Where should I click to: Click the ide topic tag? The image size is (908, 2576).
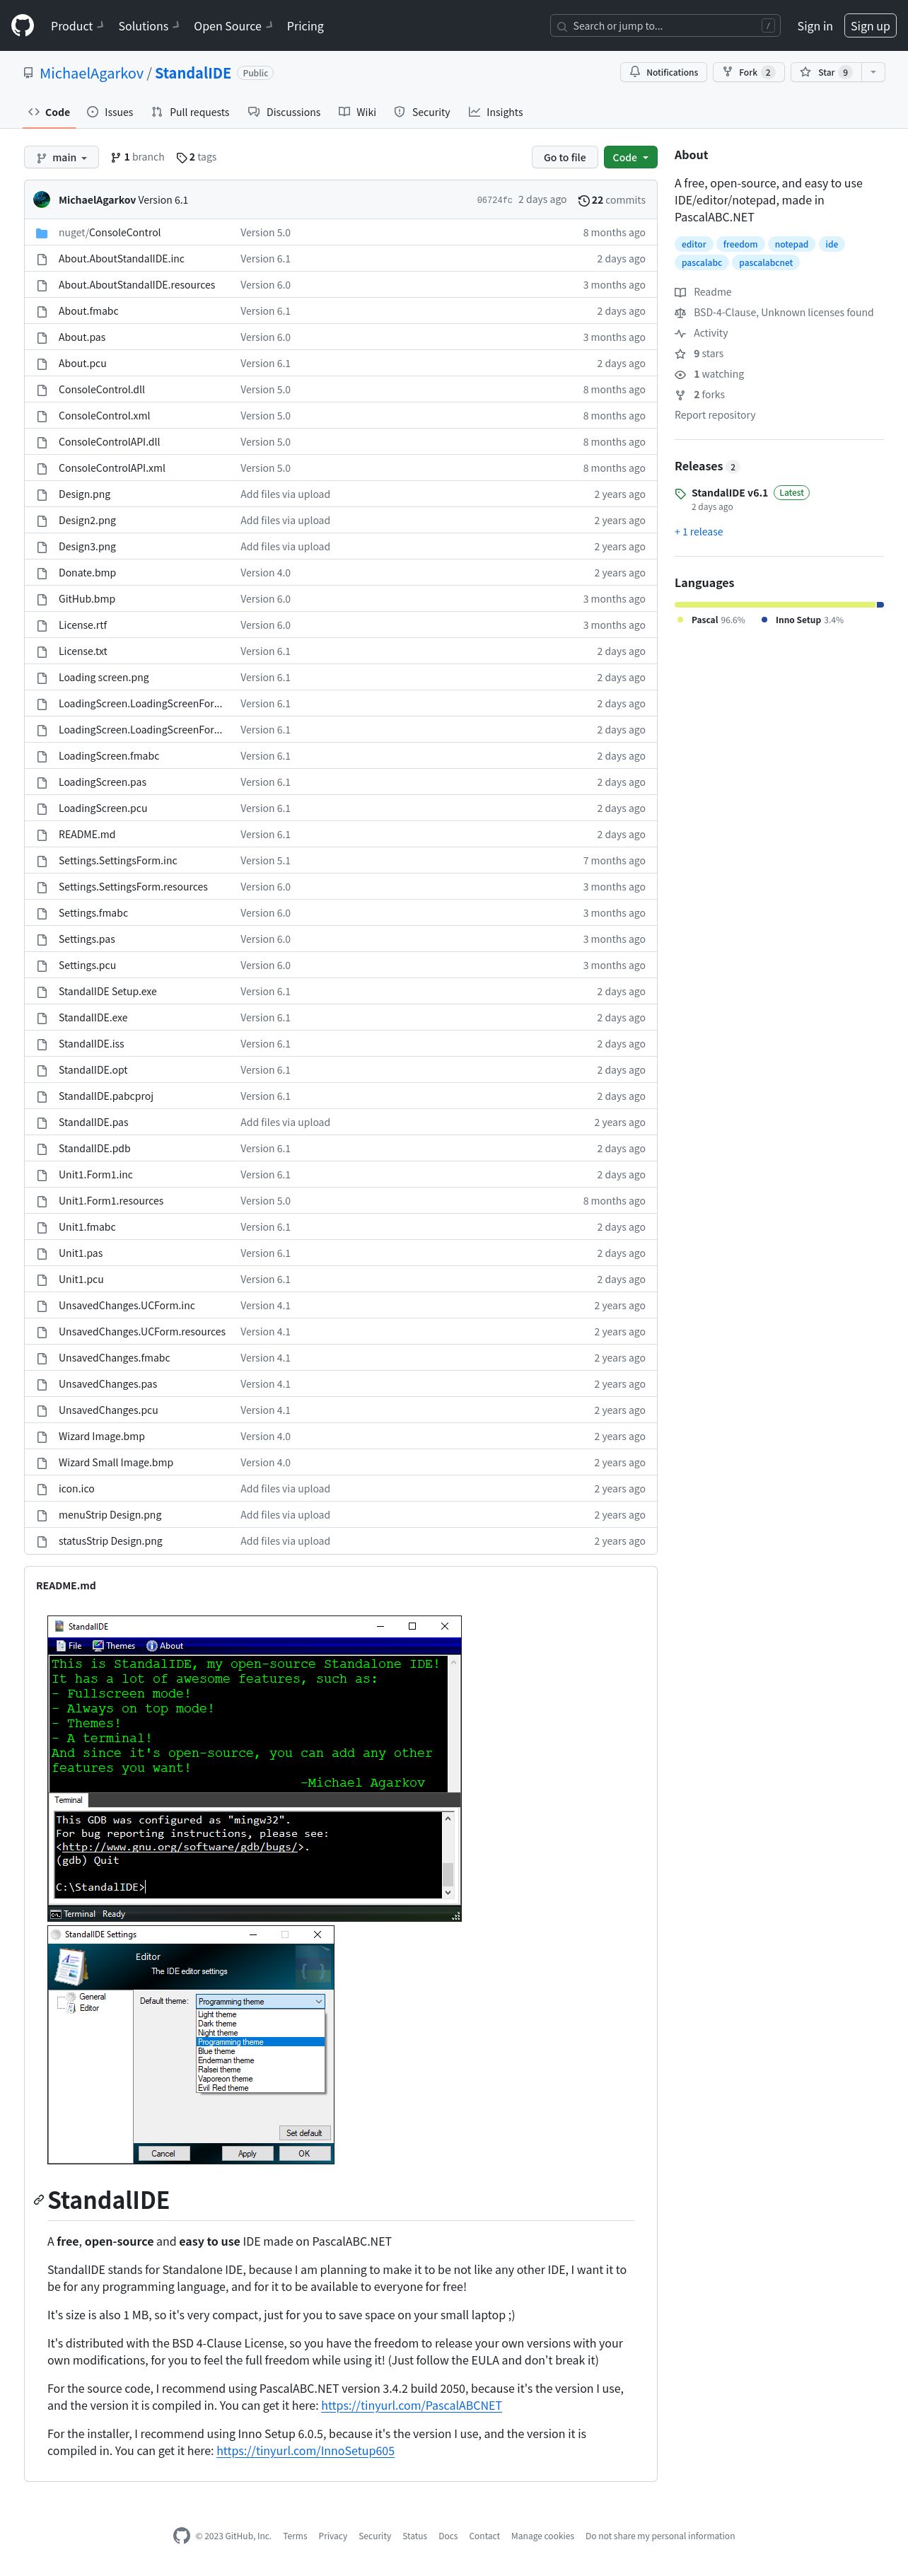pyautogui.click(x=831, y=244)
